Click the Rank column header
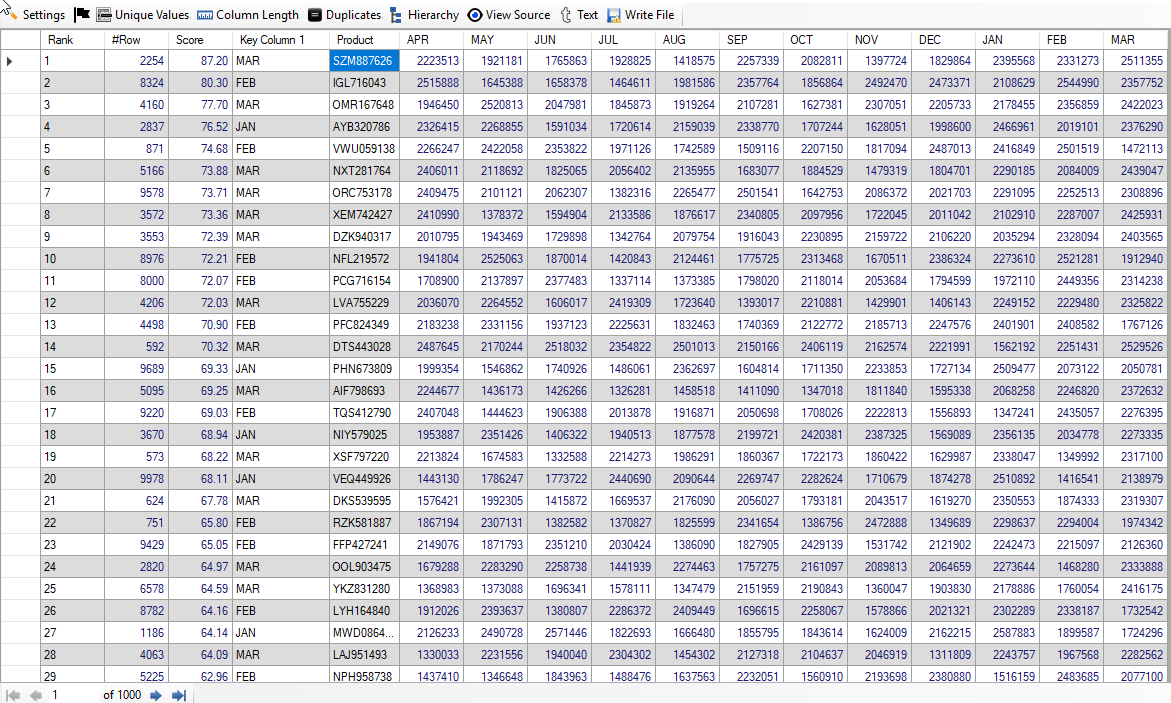The height and width of the screenshot is (703, 1171). click(72, 40)
